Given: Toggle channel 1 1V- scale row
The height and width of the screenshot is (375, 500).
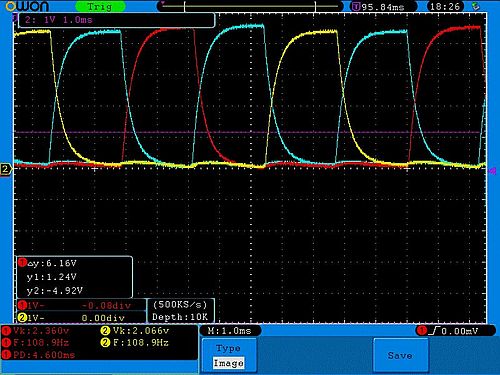Looking at the screenshot, I should [x=81, y=305].
